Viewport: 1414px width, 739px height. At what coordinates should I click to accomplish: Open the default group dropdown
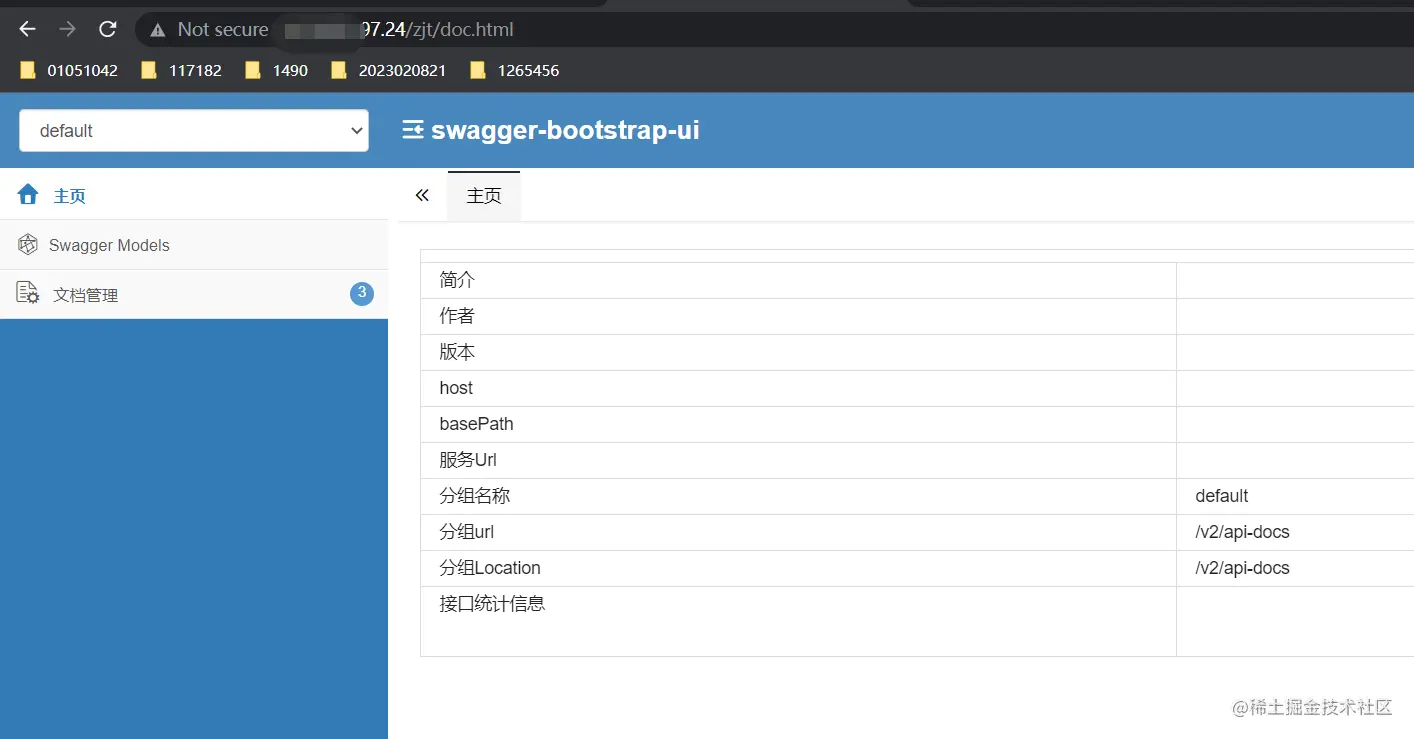pyautogui.click(x=194, y=131)
